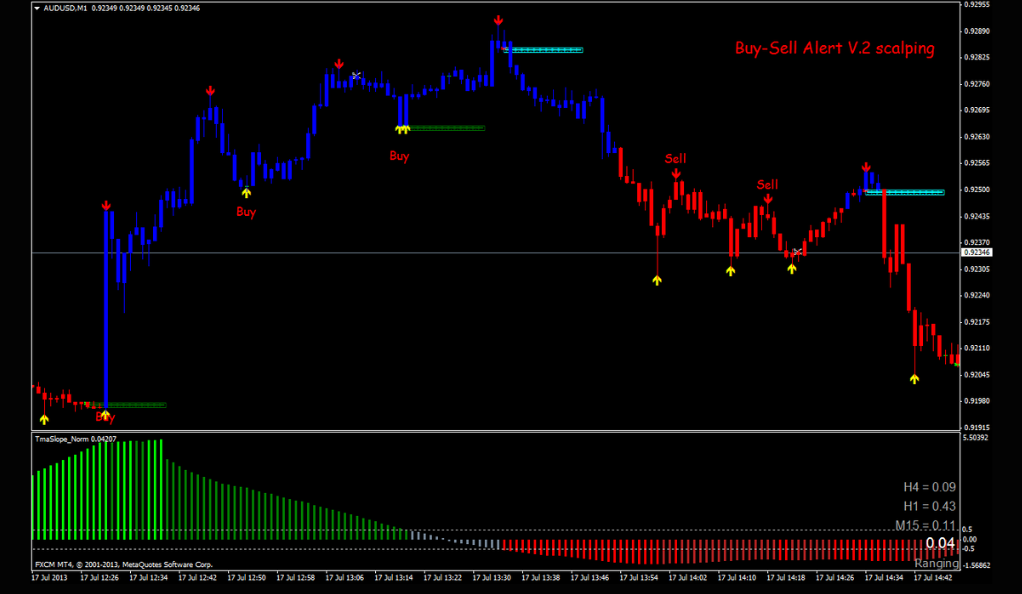Select the green level bar right of the double yellow arrows
The width and height of the screenshot is (1022, 594).
(447, 128)
